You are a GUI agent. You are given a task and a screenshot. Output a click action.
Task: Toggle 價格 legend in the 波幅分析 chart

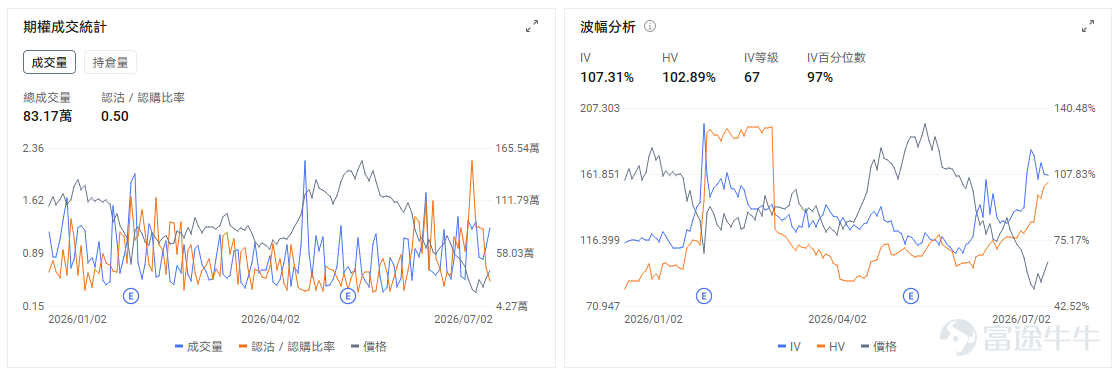(x=878, y=347)
